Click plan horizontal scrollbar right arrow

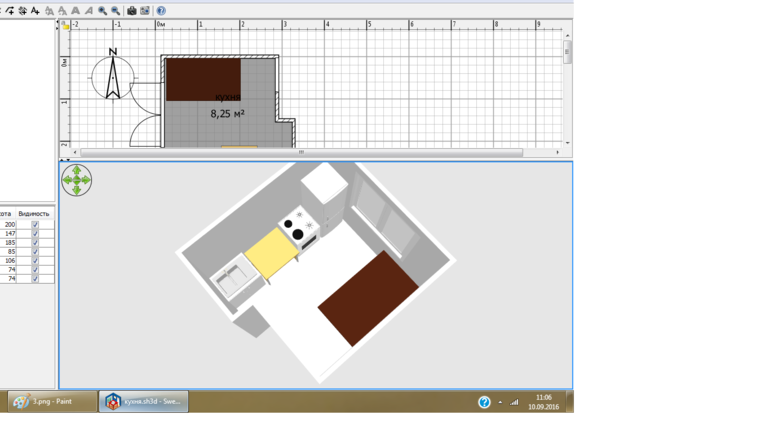pos(557,153)
